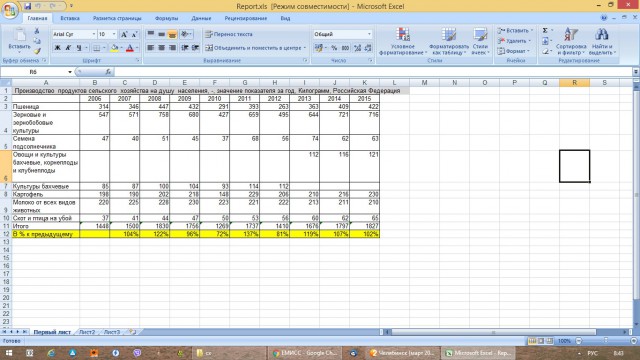The height and width of the screenshot is (360, 640).
Task: Insert function using the fx icon
Action: (108, 72)
